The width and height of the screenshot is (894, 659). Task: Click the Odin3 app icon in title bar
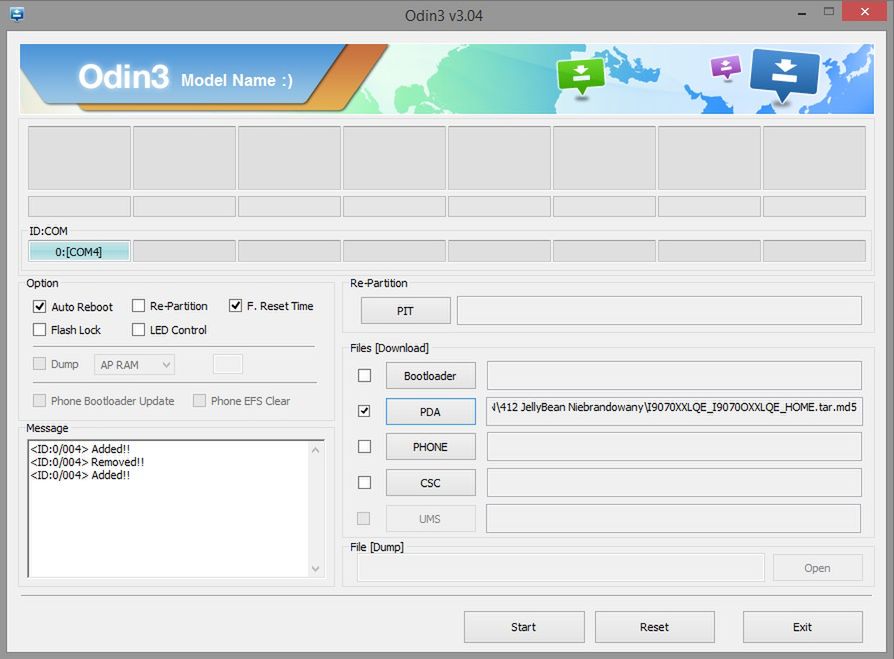(x=17, y=14)
